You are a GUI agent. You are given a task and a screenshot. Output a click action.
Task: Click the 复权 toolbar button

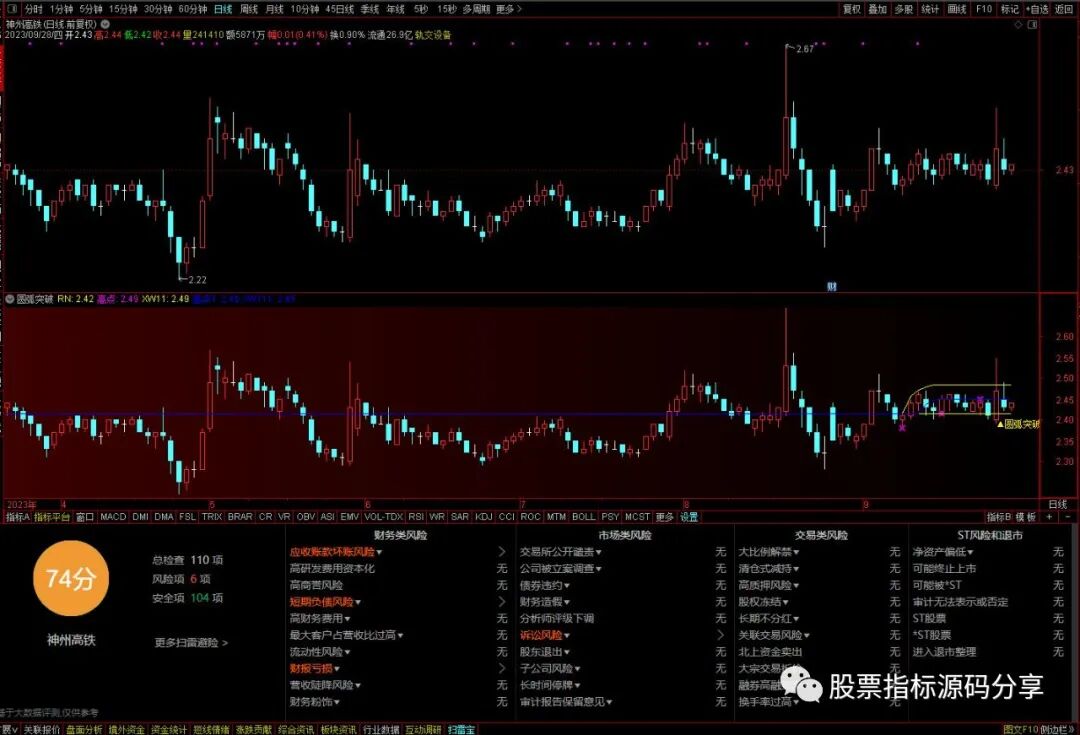click(851, 9)
